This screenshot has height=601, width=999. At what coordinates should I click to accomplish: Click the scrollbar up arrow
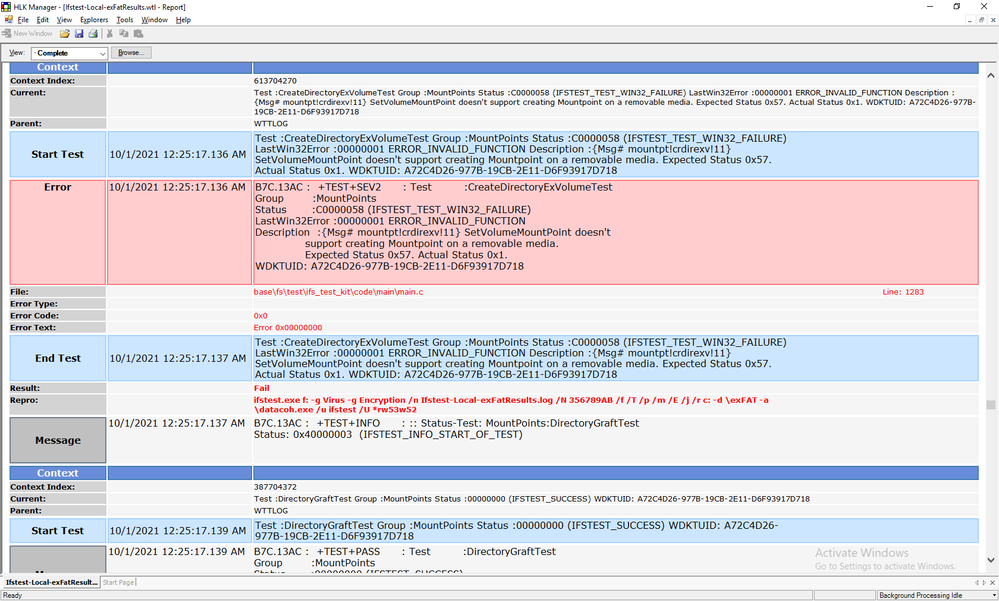(991, 75)
